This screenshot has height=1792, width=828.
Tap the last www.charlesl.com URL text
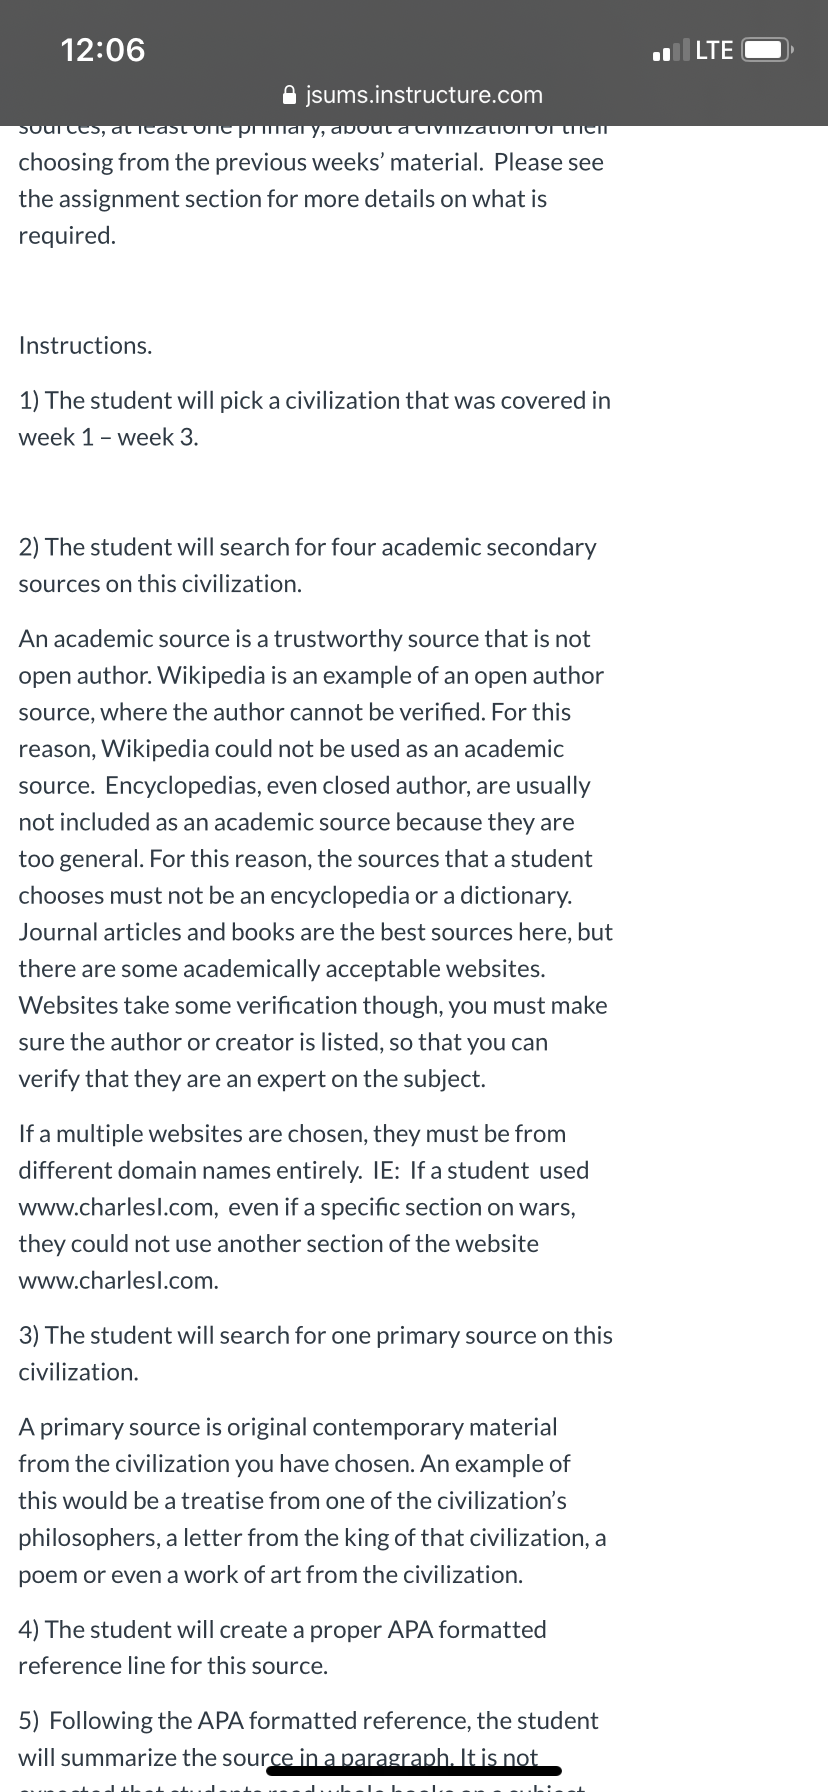point(118,1281)
